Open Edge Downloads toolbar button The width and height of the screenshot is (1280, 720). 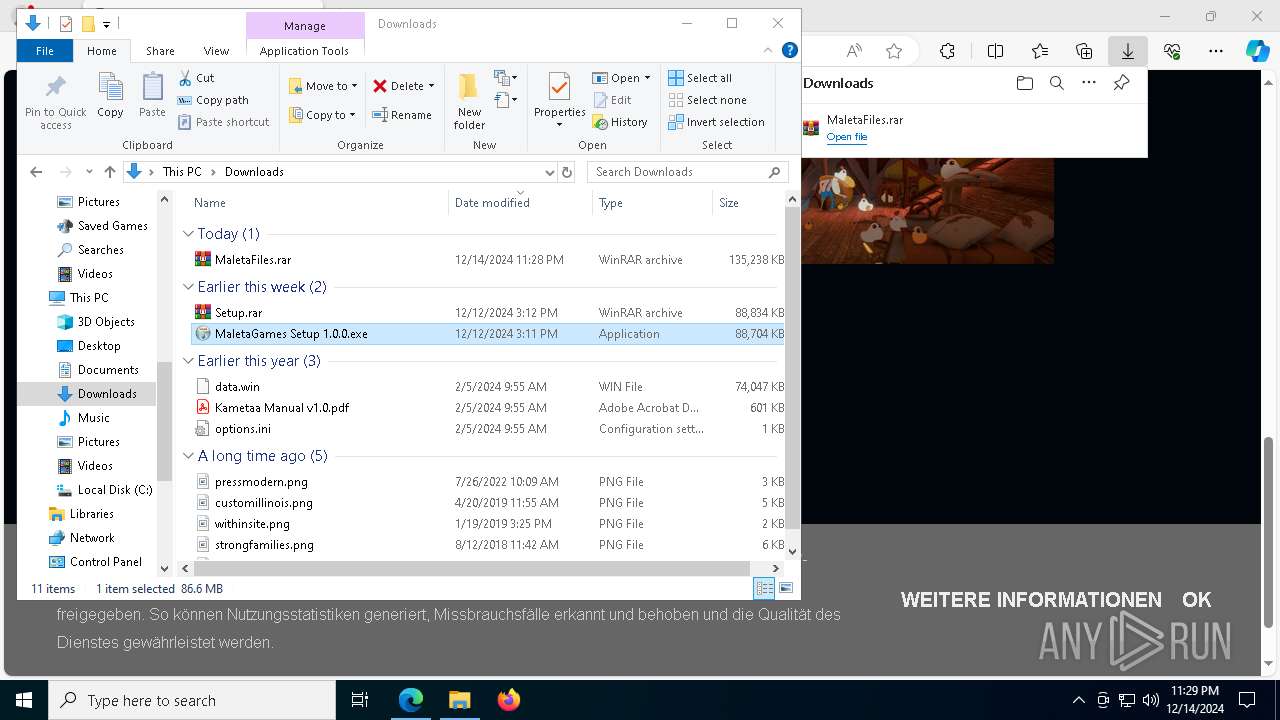[x=1127, y=51]
